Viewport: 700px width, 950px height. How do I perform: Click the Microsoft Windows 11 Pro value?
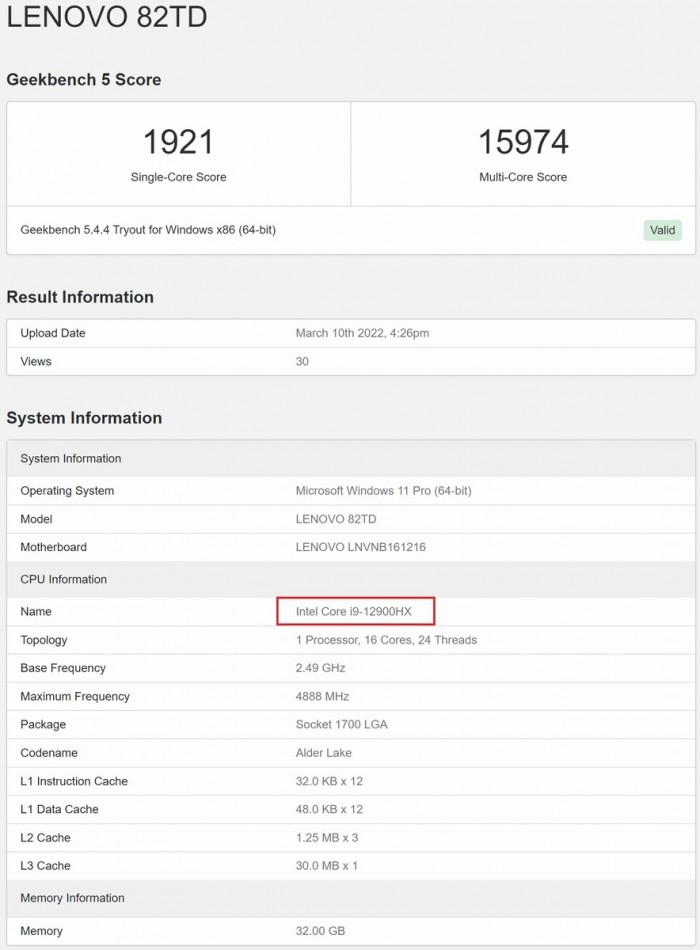(383, 491)
